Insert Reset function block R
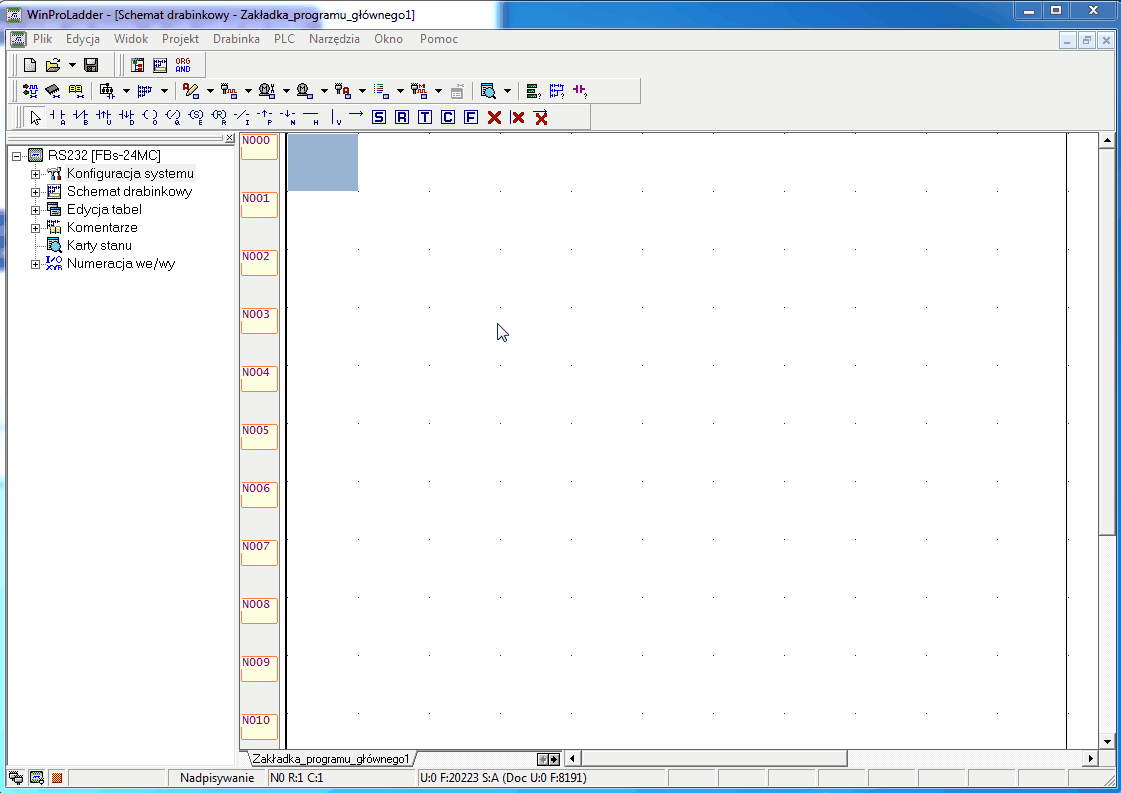 402,117
